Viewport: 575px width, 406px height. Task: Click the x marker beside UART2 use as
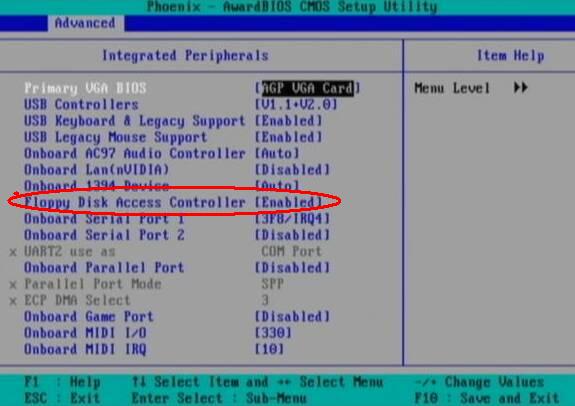click(x=13, y=252)
